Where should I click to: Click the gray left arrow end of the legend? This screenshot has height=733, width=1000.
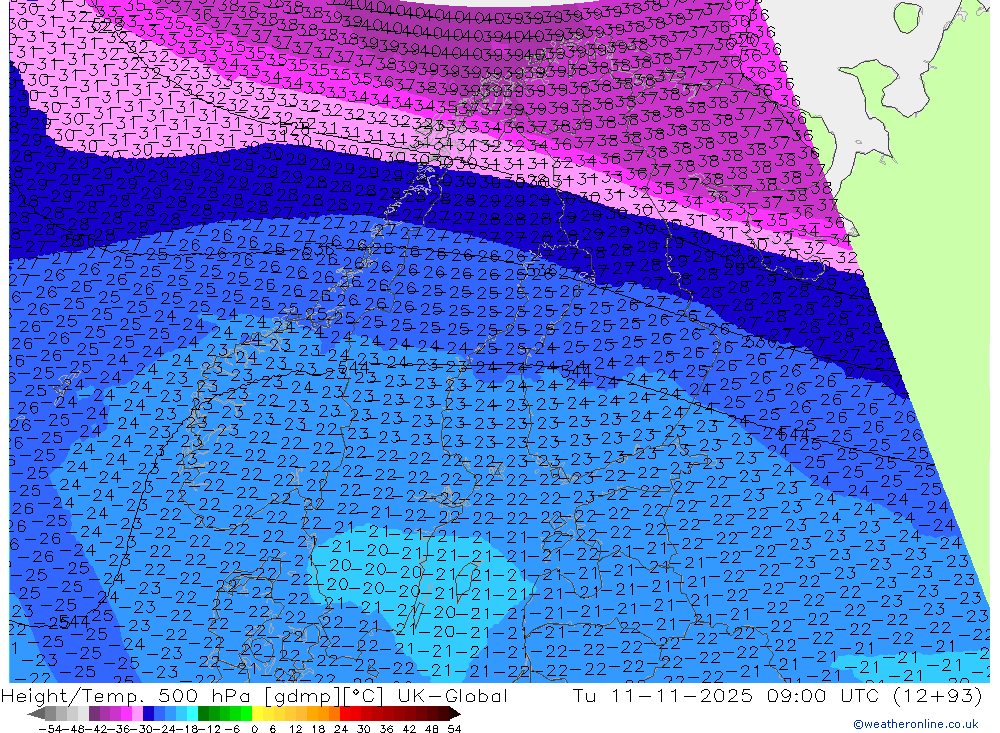[36, 714]
